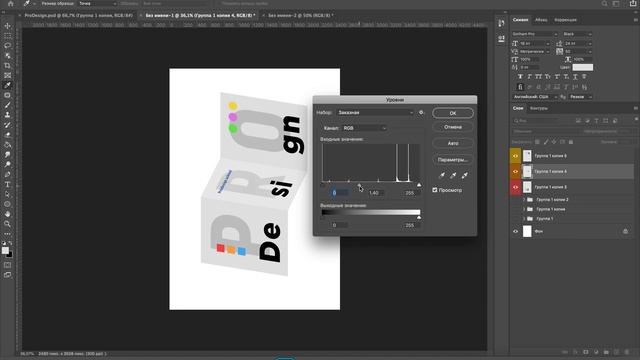The image size is (640, 360).
Task: Select the Clone Stamp tool
Action: [7, 115]
